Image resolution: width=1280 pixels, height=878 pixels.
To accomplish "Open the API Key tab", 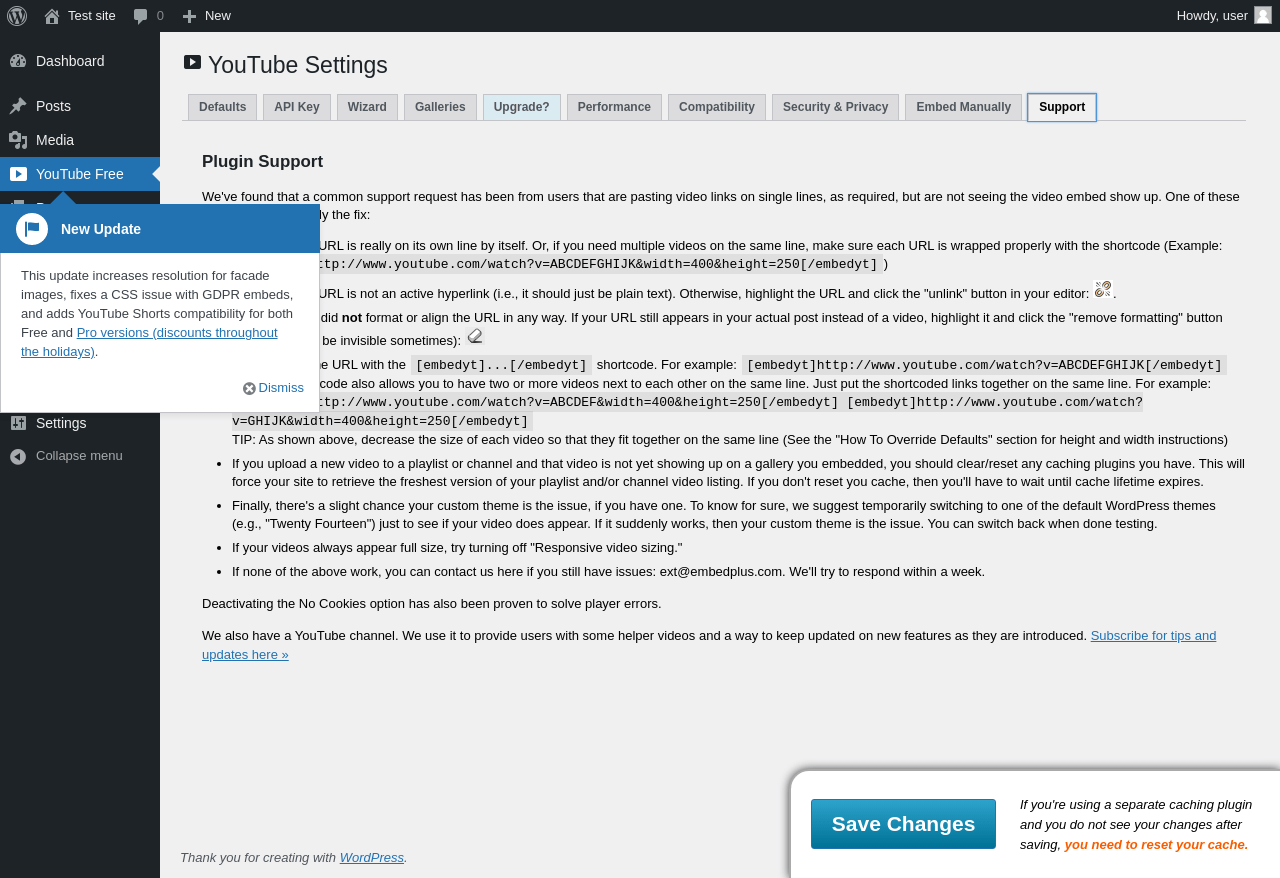I will click(297, 107).
